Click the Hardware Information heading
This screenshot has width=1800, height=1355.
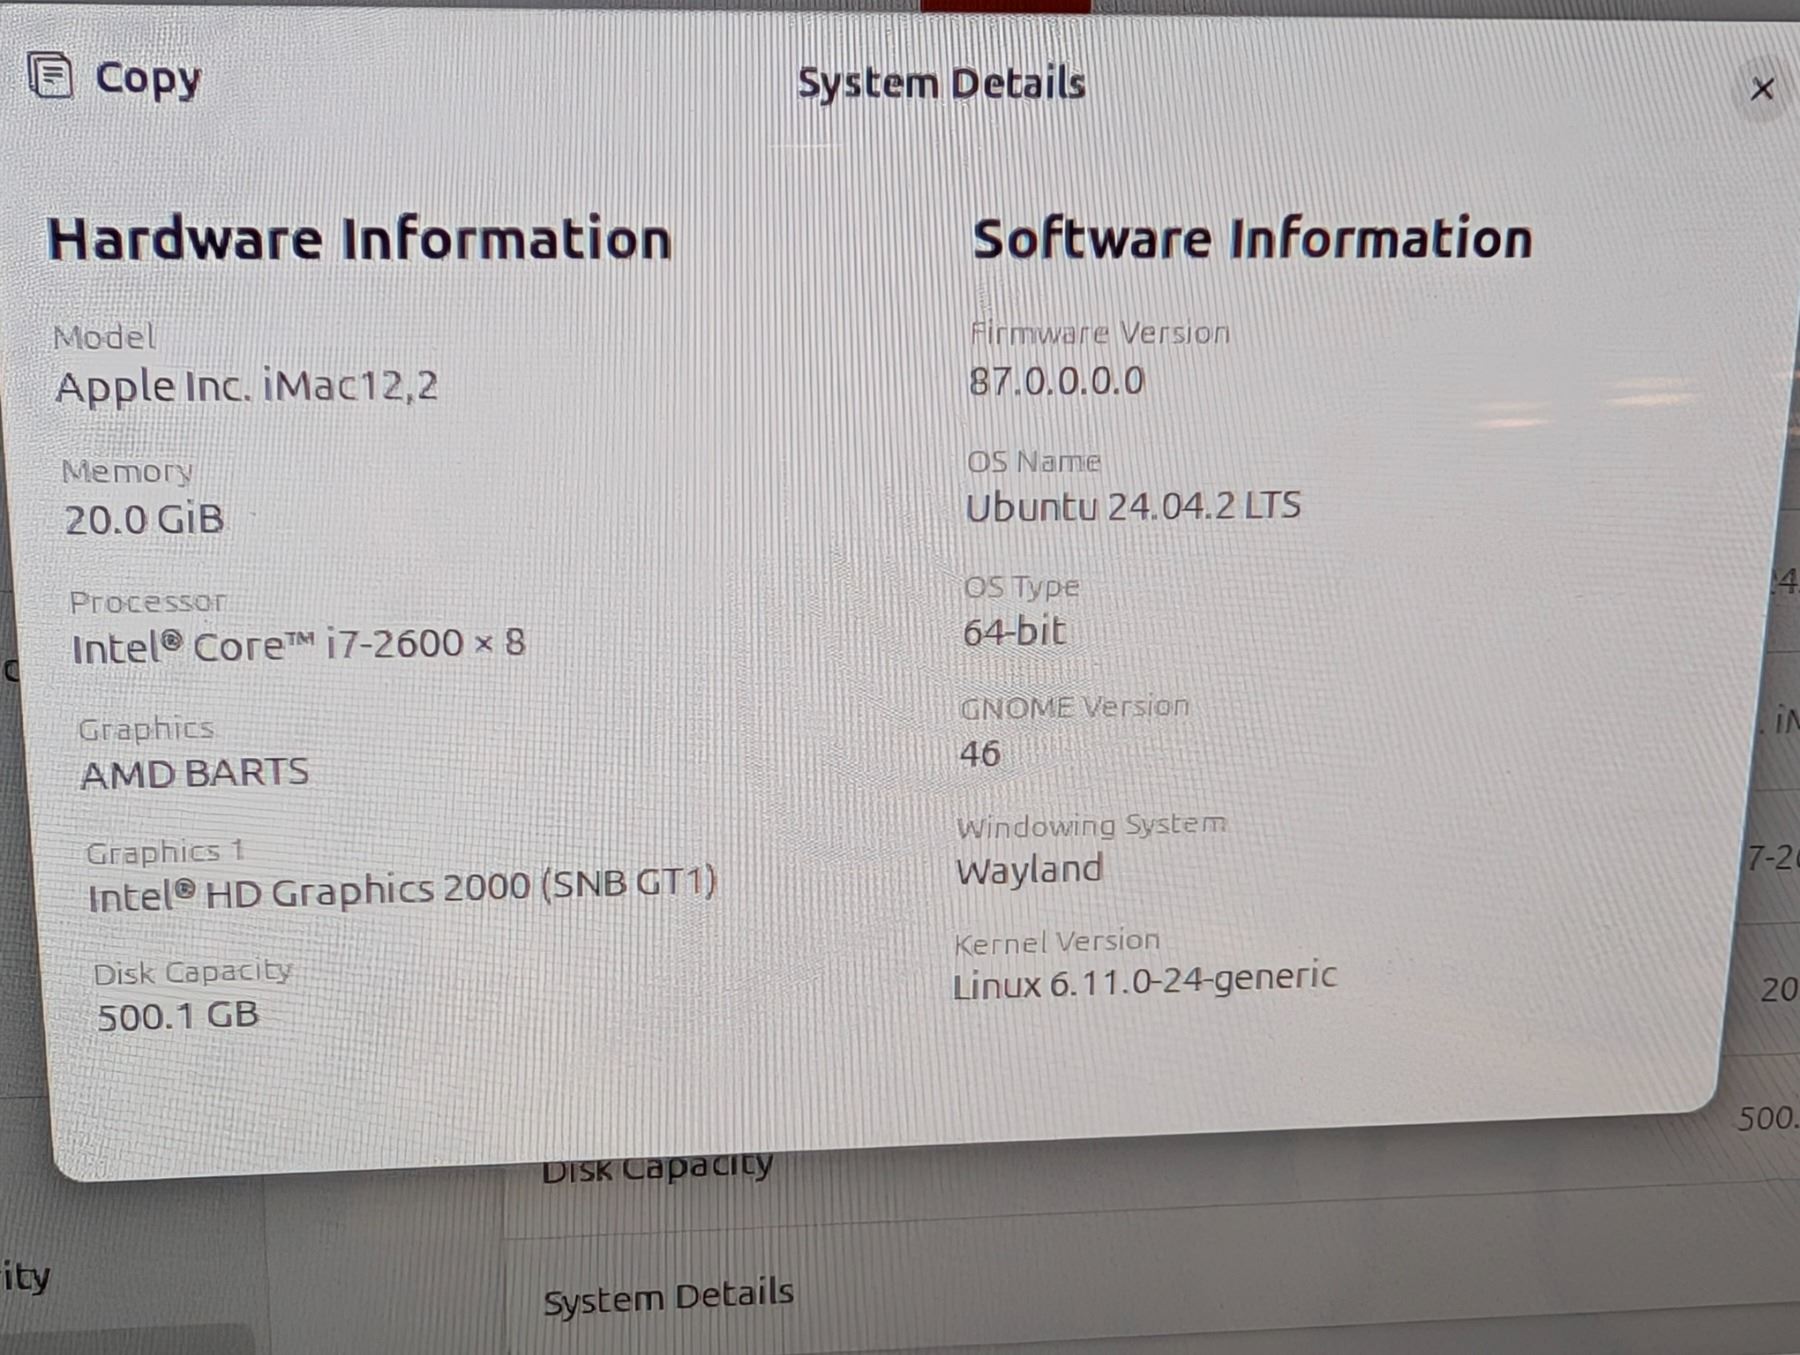(359, 240)
